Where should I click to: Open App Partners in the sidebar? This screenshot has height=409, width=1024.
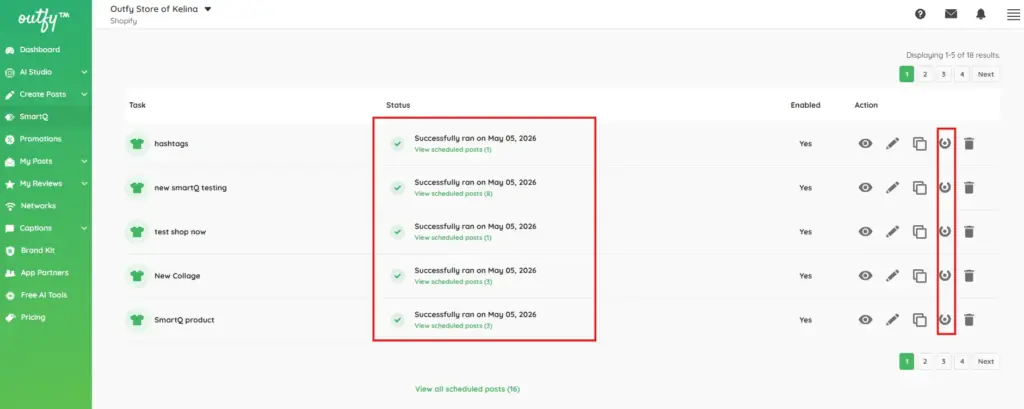tap(46, 273)
